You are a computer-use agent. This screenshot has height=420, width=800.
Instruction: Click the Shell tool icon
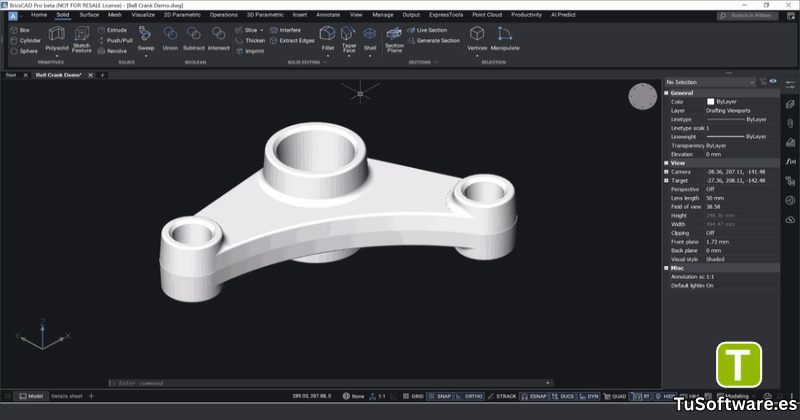370,39
